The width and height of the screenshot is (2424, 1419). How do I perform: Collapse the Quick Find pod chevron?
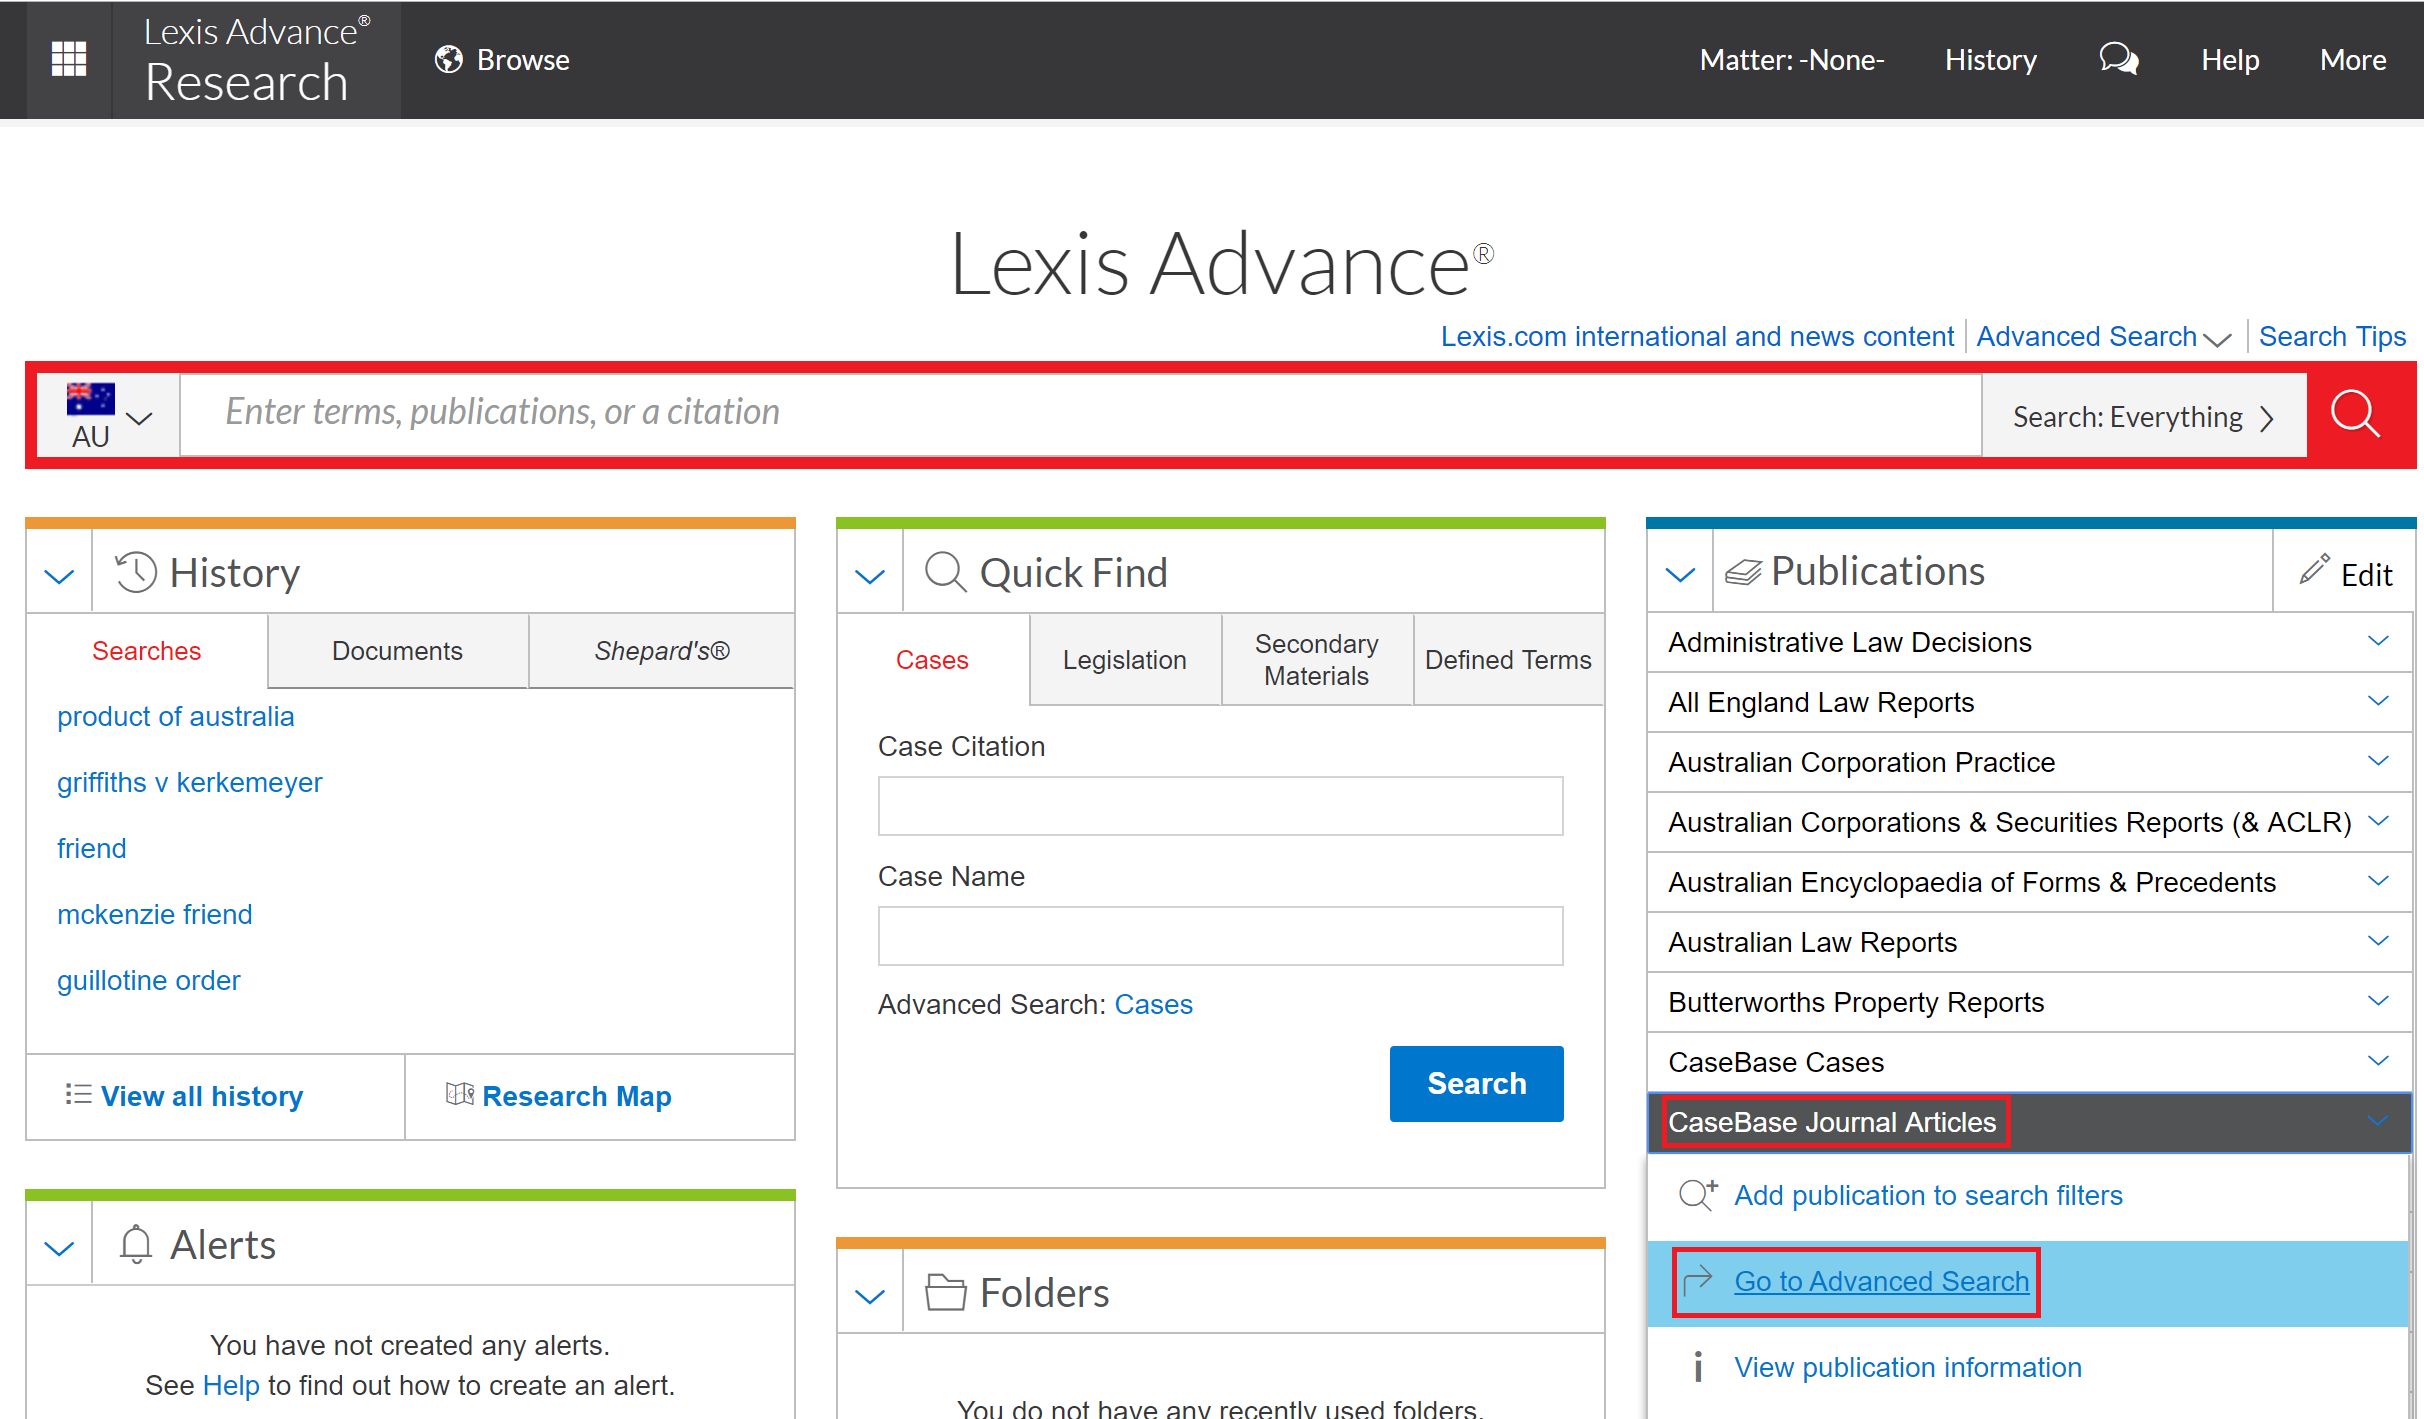[x=870, y=576]
